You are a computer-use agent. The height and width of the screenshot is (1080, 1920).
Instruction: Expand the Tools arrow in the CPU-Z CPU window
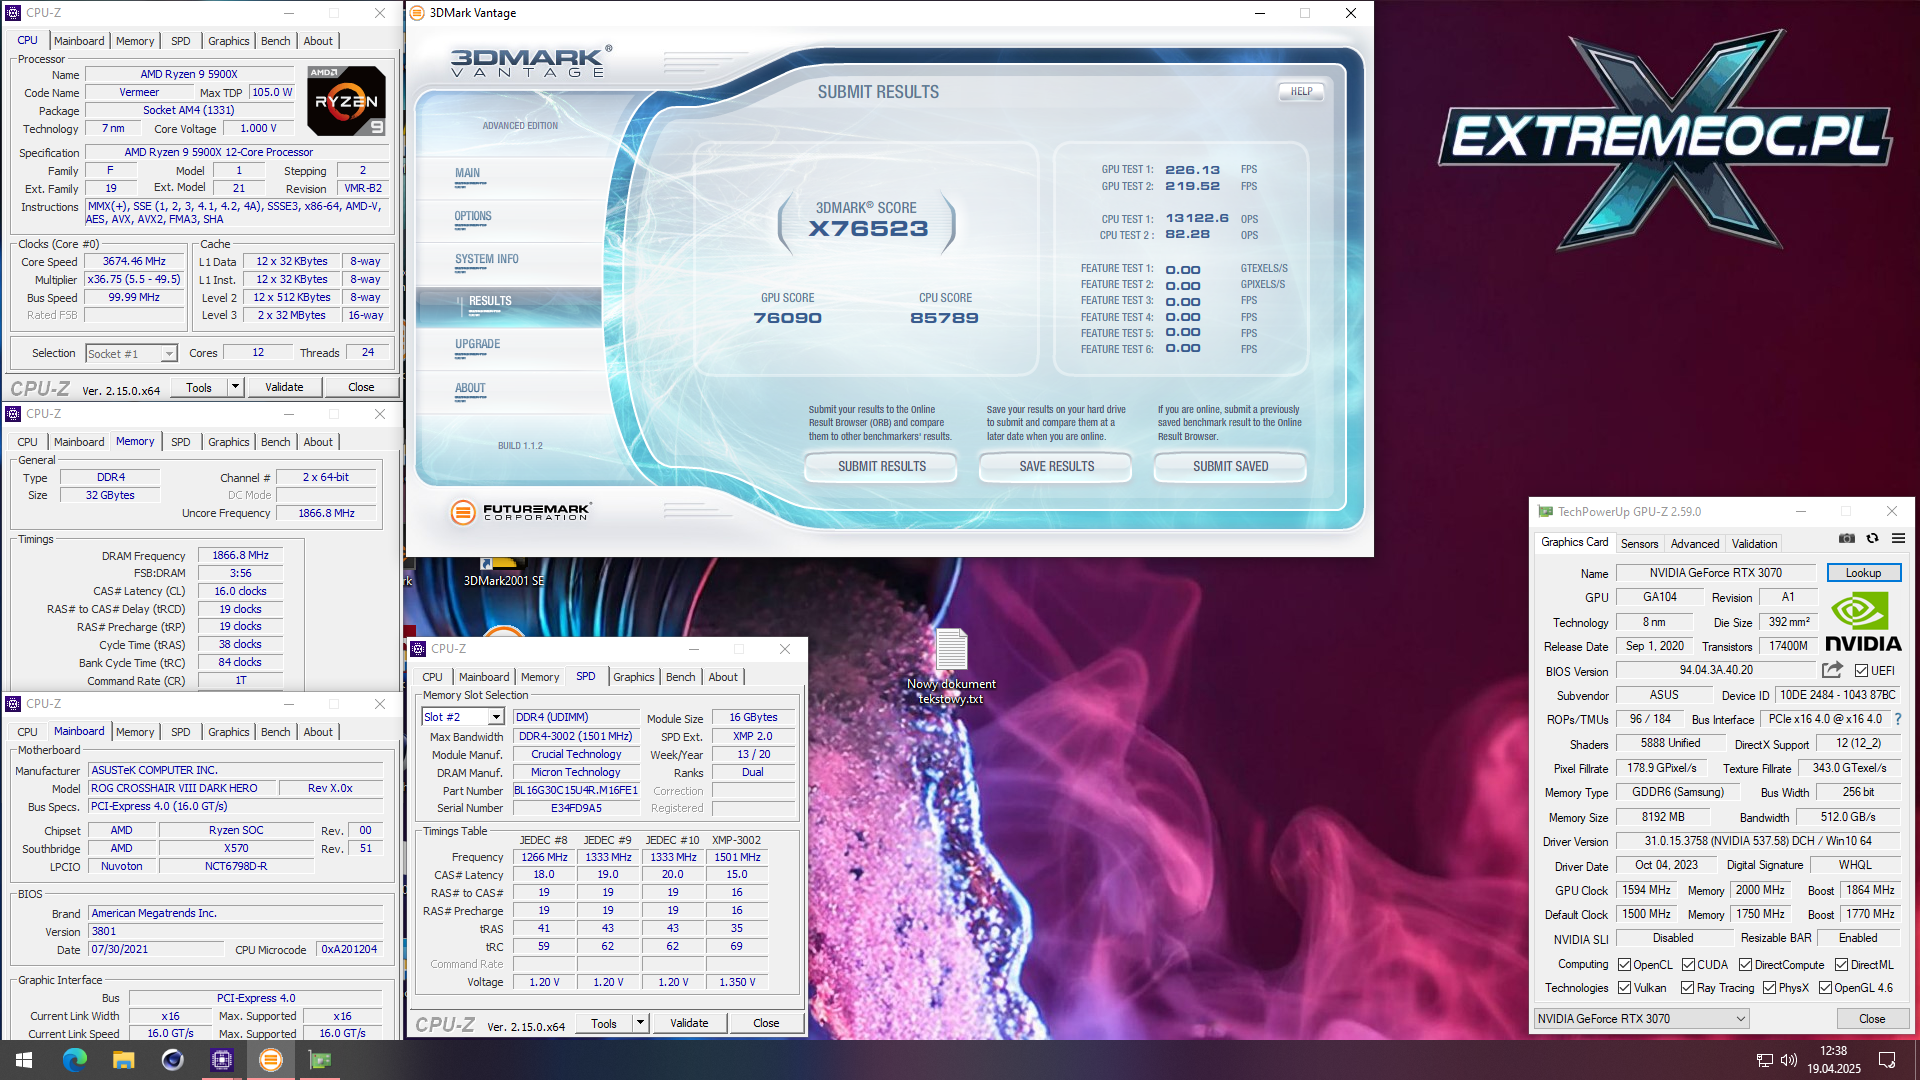(235, 387)
